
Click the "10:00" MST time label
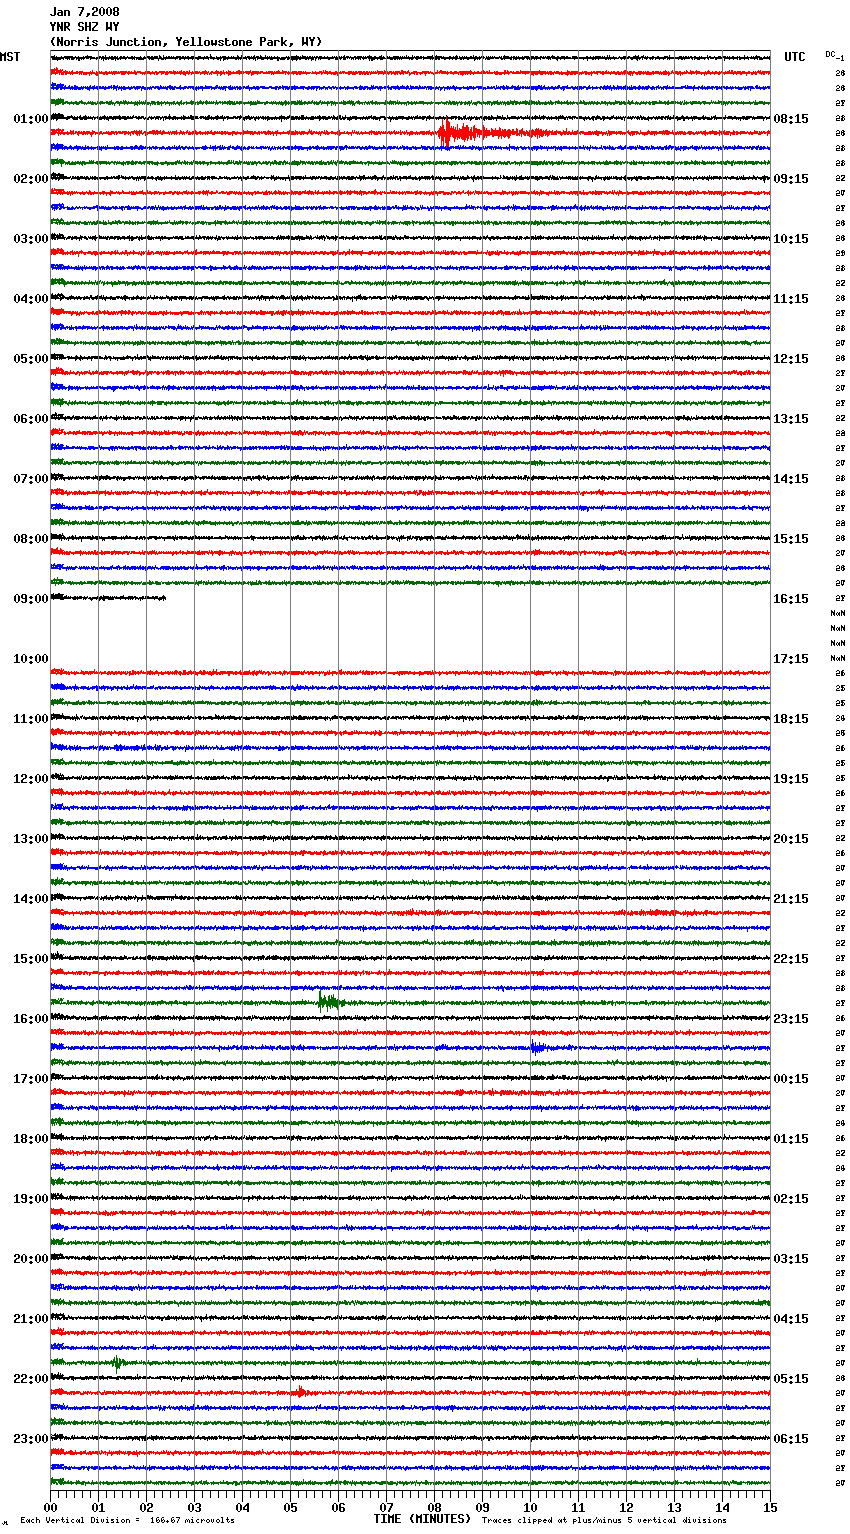coord(31,659)
